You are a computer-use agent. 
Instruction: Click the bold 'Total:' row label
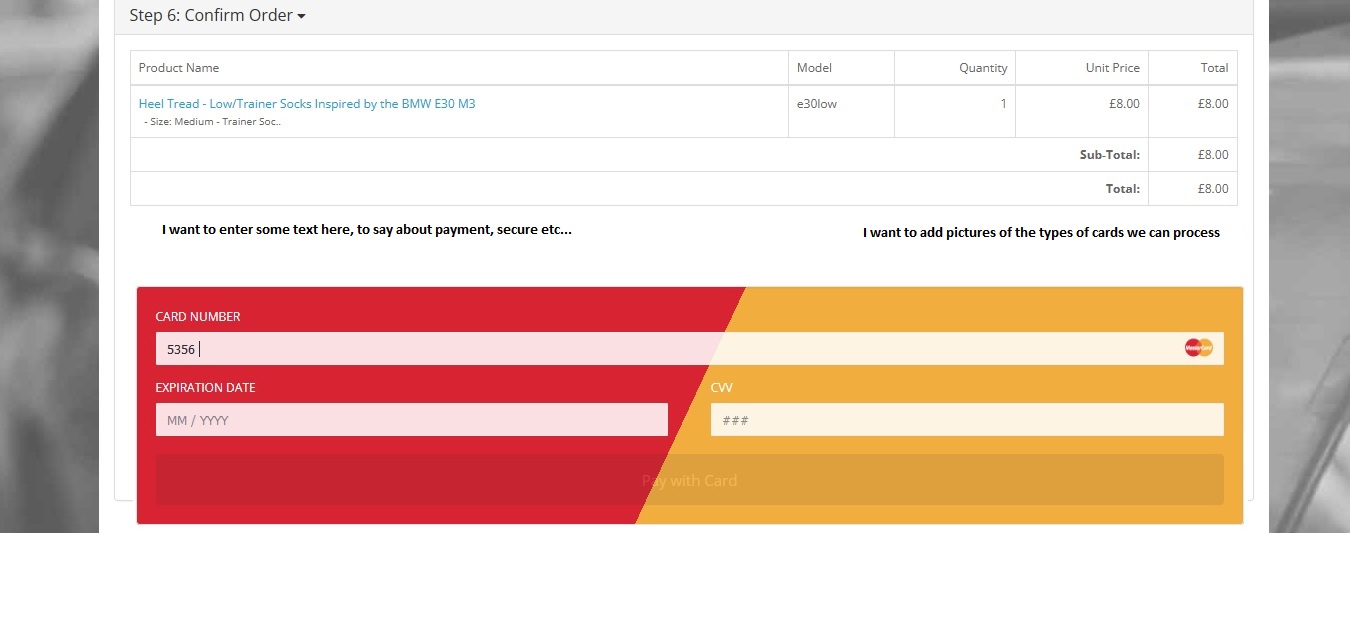[1123, 189]
